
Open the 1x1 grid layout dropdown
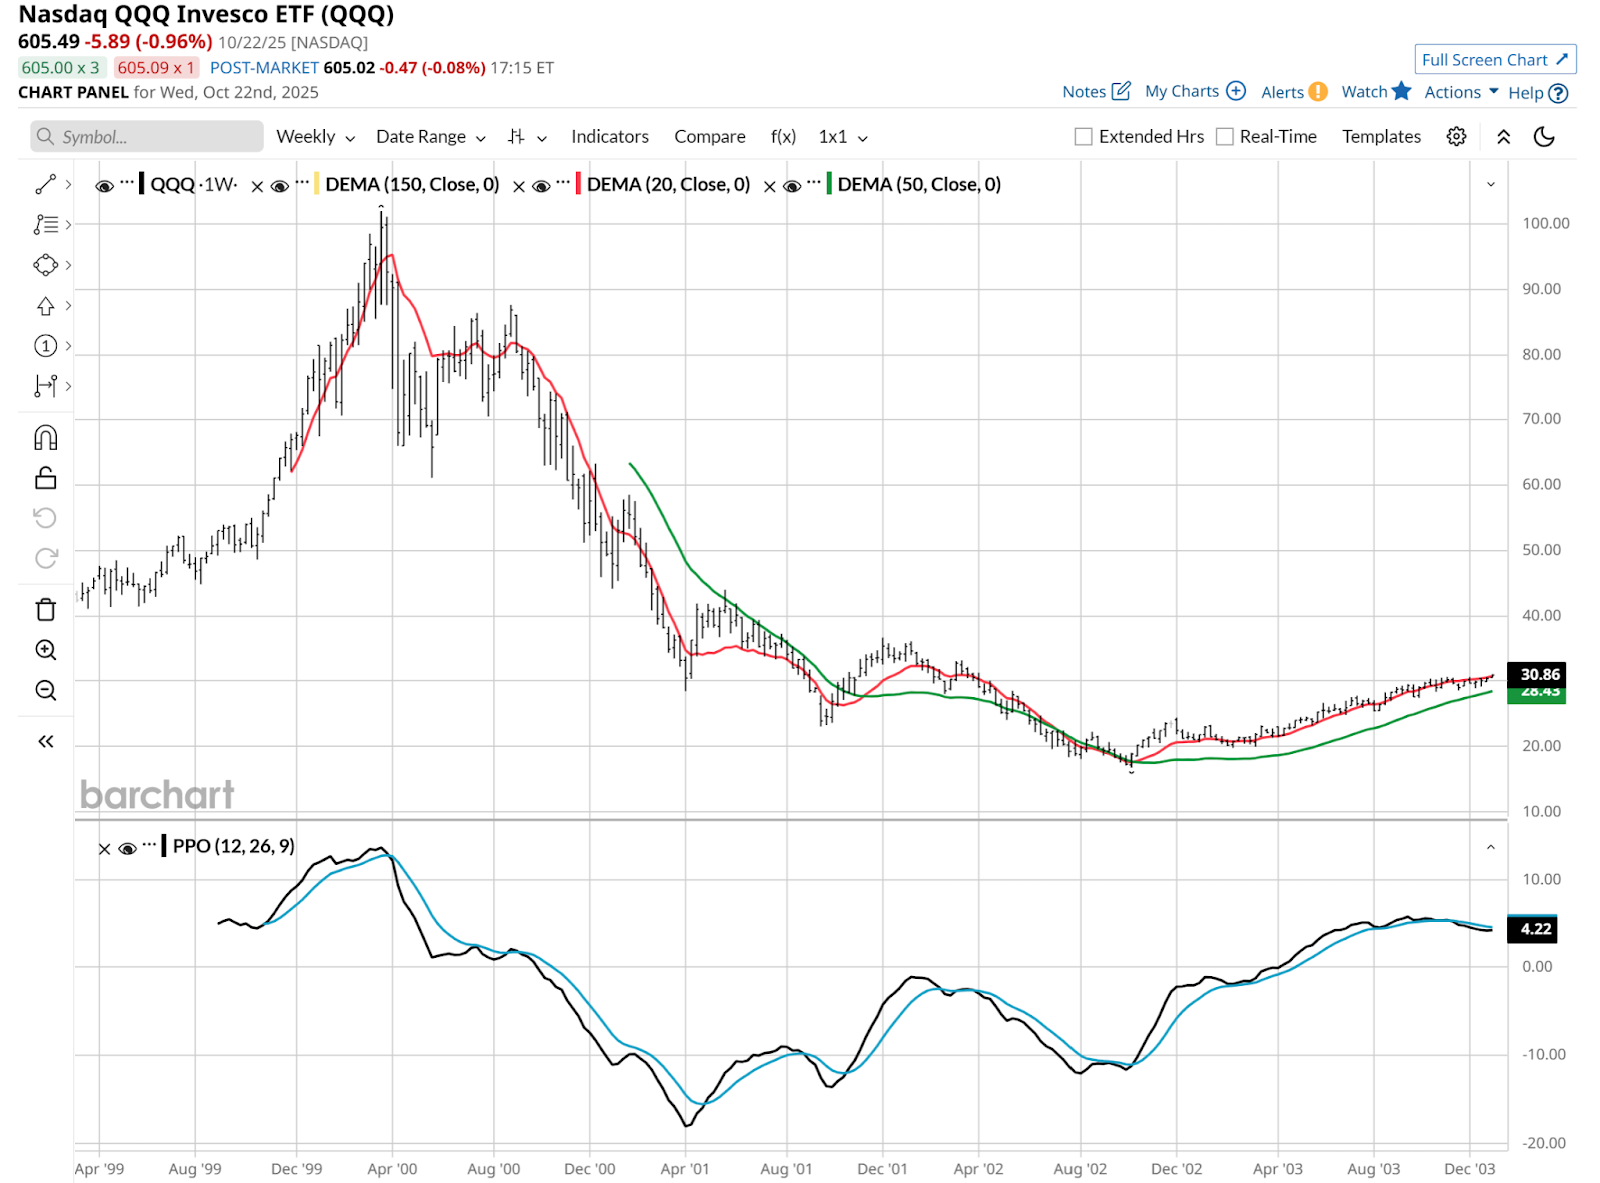(843, 137)
